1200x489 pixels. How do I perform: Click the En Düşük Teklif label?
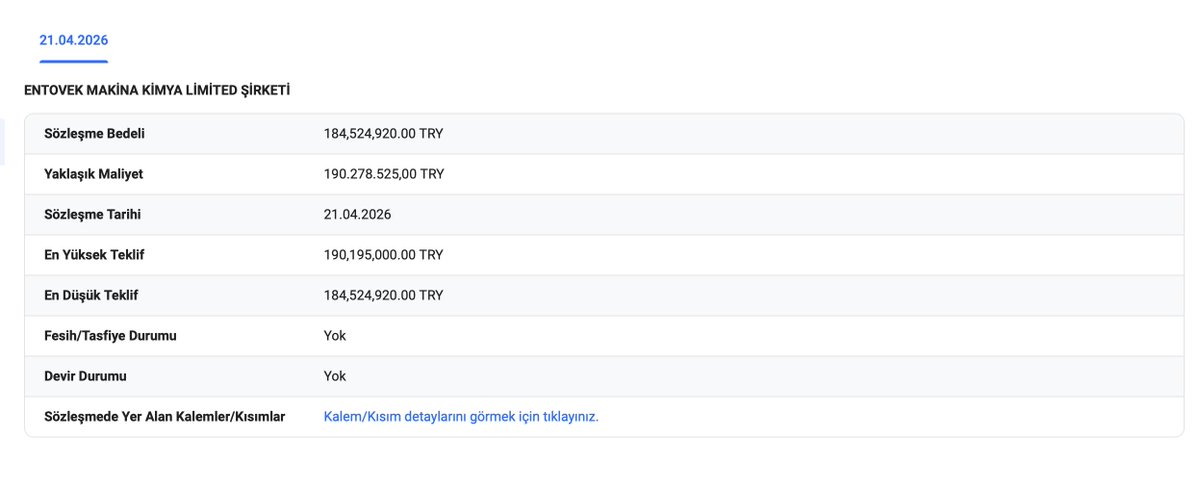pos(91,295)
